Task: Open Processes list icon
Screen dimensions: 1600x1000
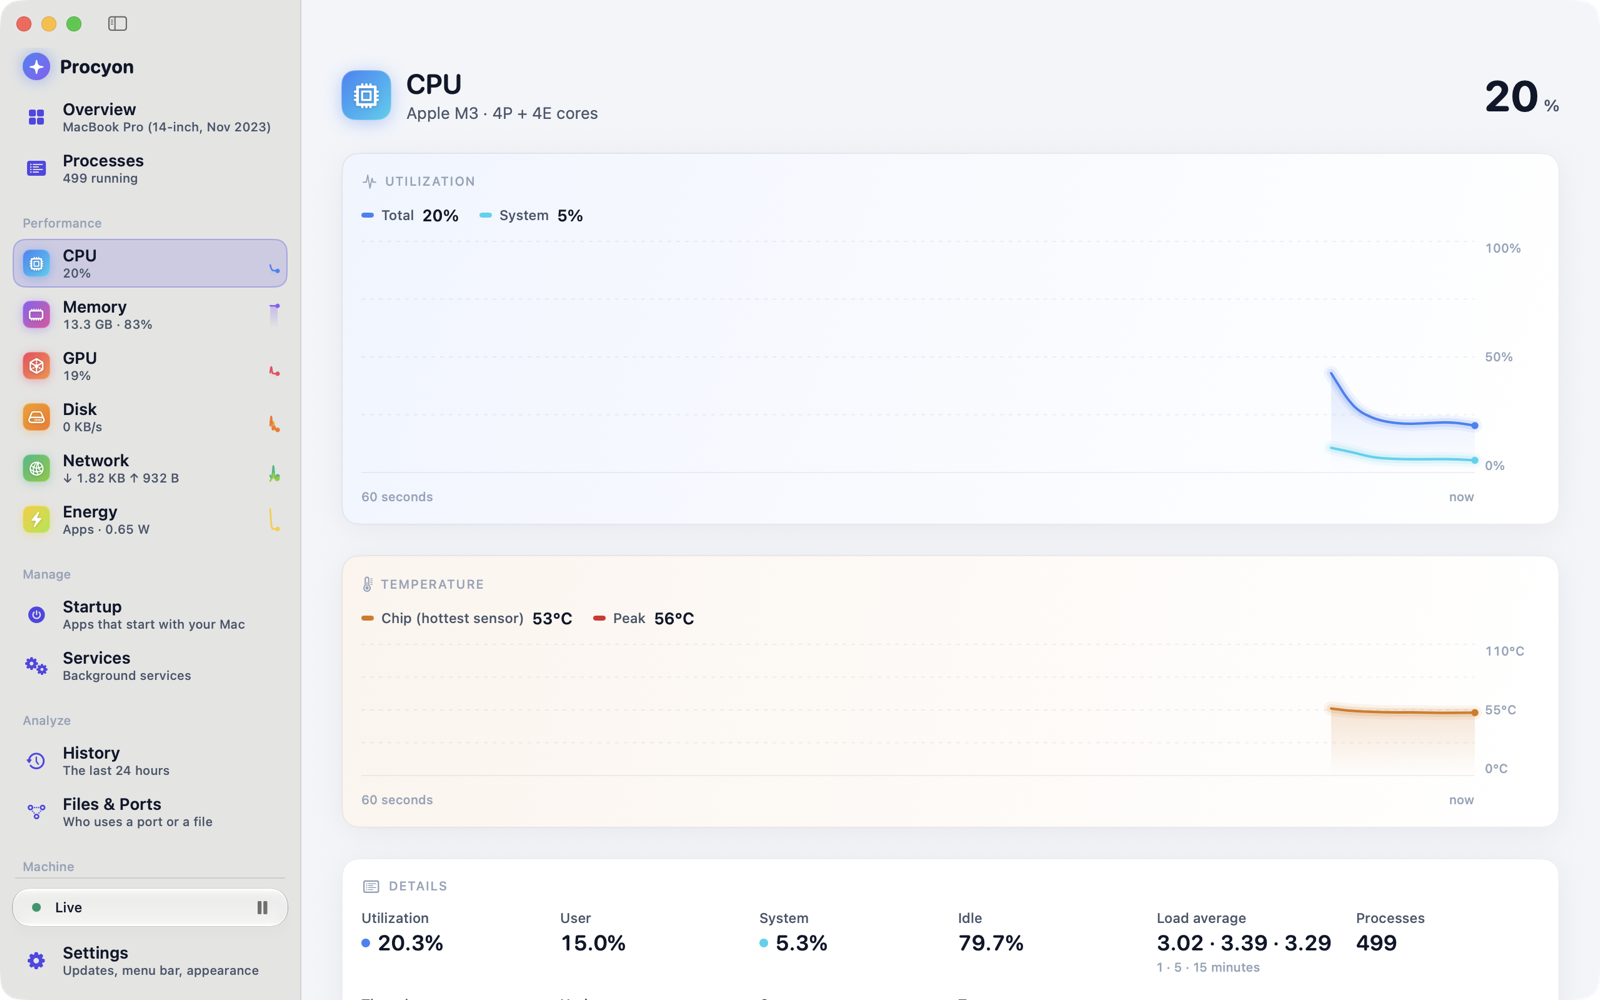Action: tap(36, 169)
